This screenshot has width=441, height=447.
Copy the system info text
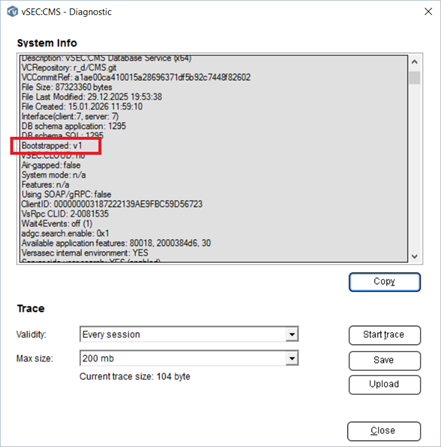click(385, 282)
